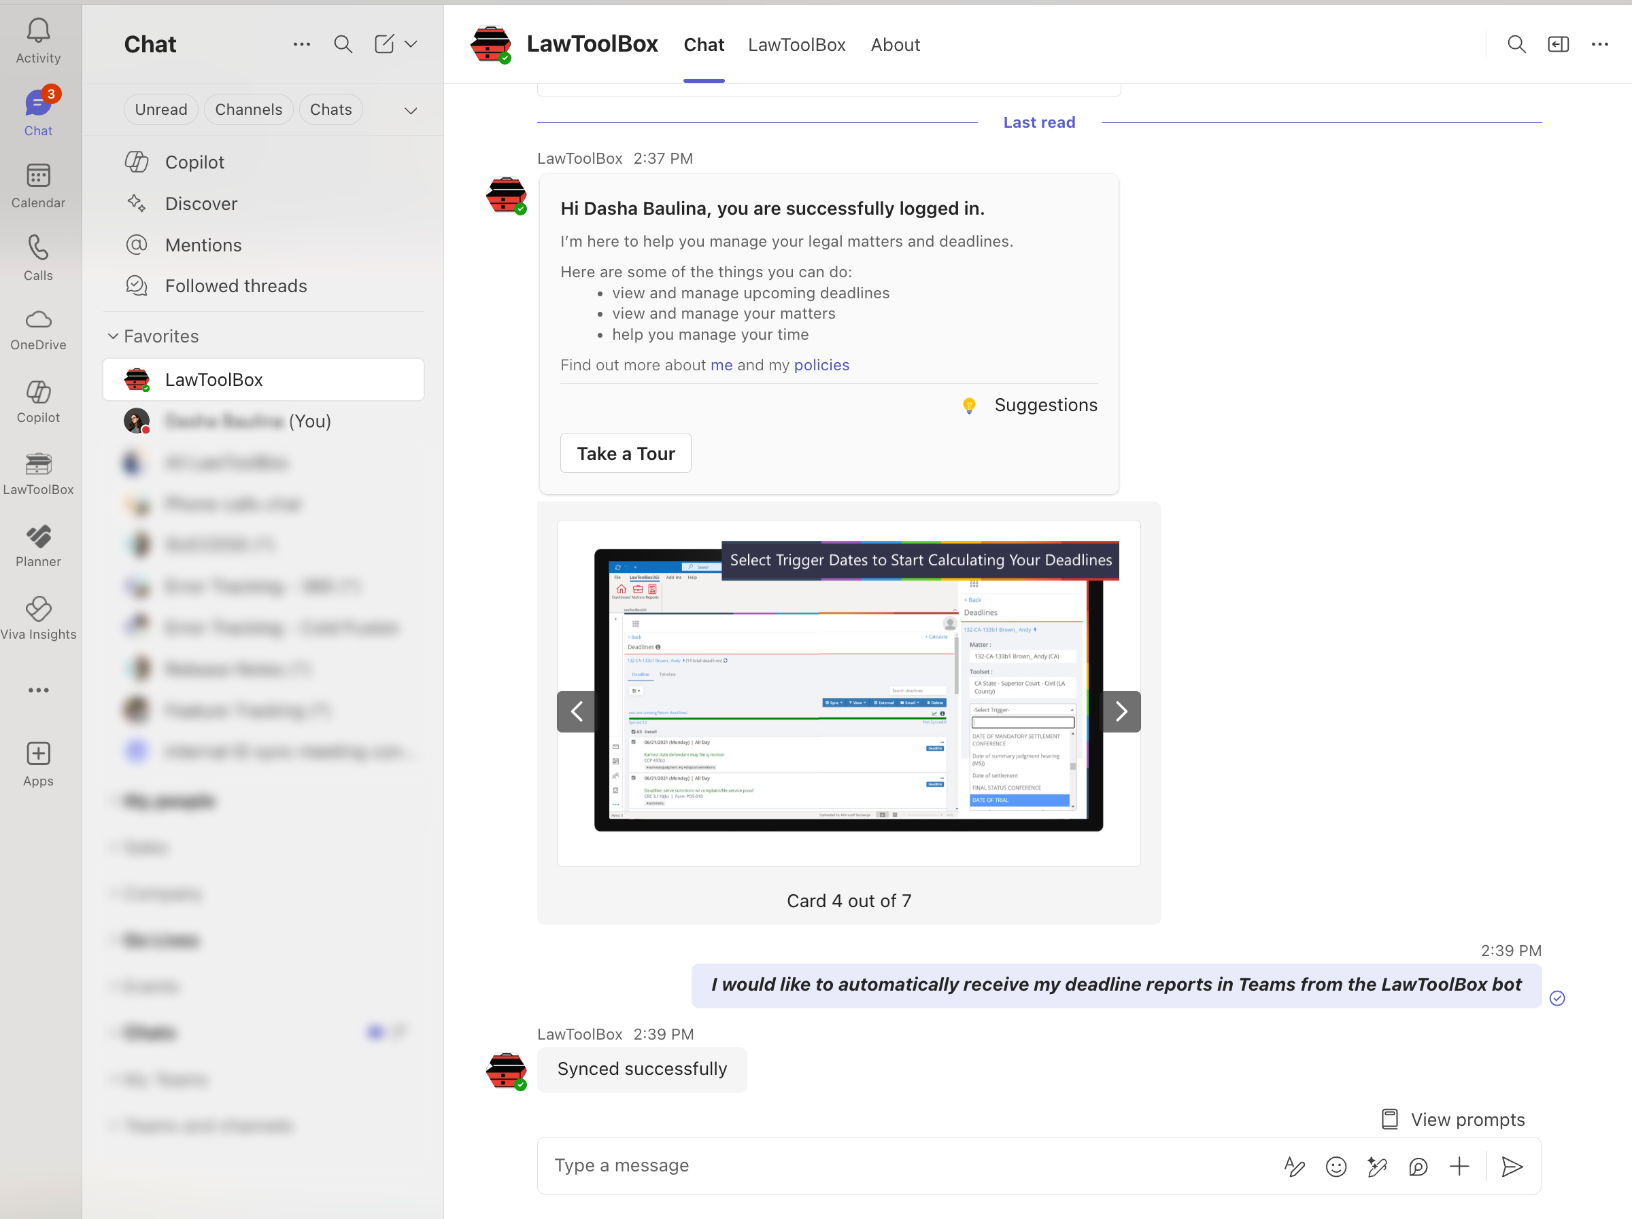Select the LawToolBox chat in Favorites
The height and width of the screenshot is (1219, 1632).
[264, 380]
